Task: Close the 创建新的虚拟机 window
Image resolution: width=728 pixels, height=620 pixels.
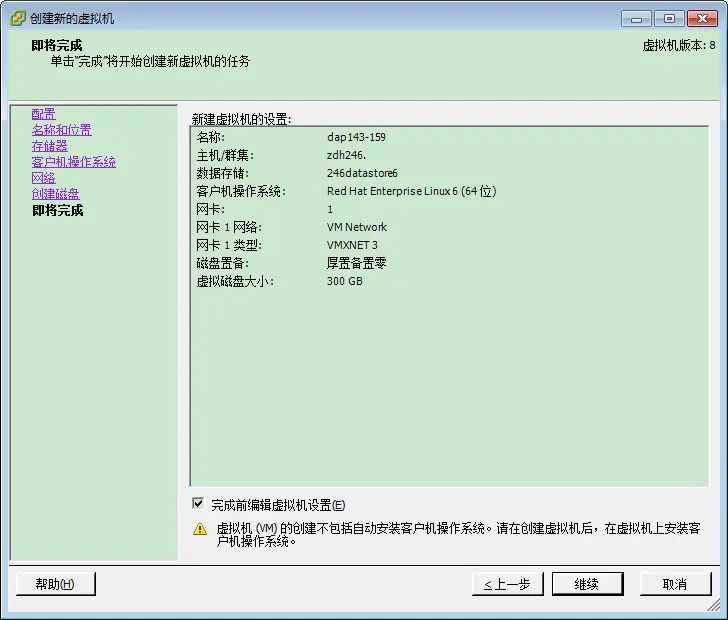Action: 702,19
